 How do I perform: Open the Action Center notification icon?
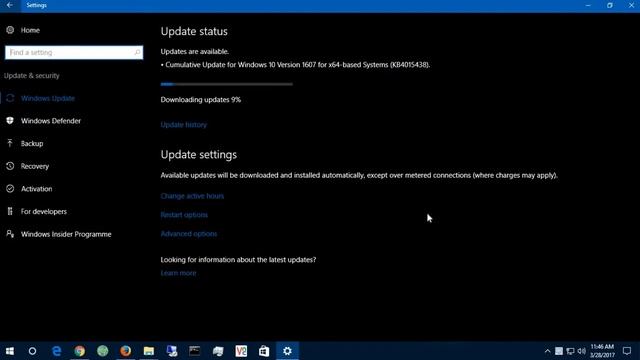(x=627, y=351)
